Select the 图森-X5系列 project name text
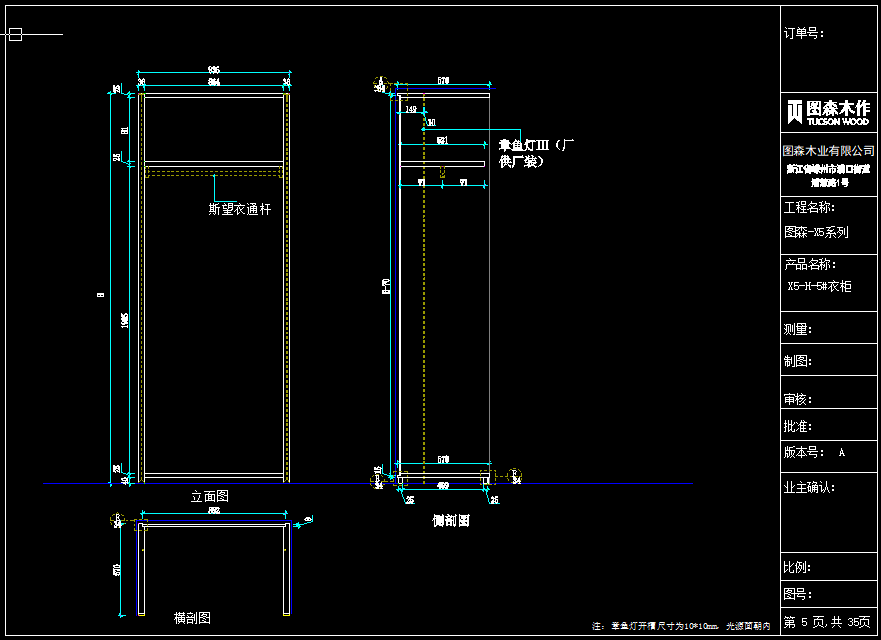881x640 pixels. pyautogui.click(x=816, y=232)
